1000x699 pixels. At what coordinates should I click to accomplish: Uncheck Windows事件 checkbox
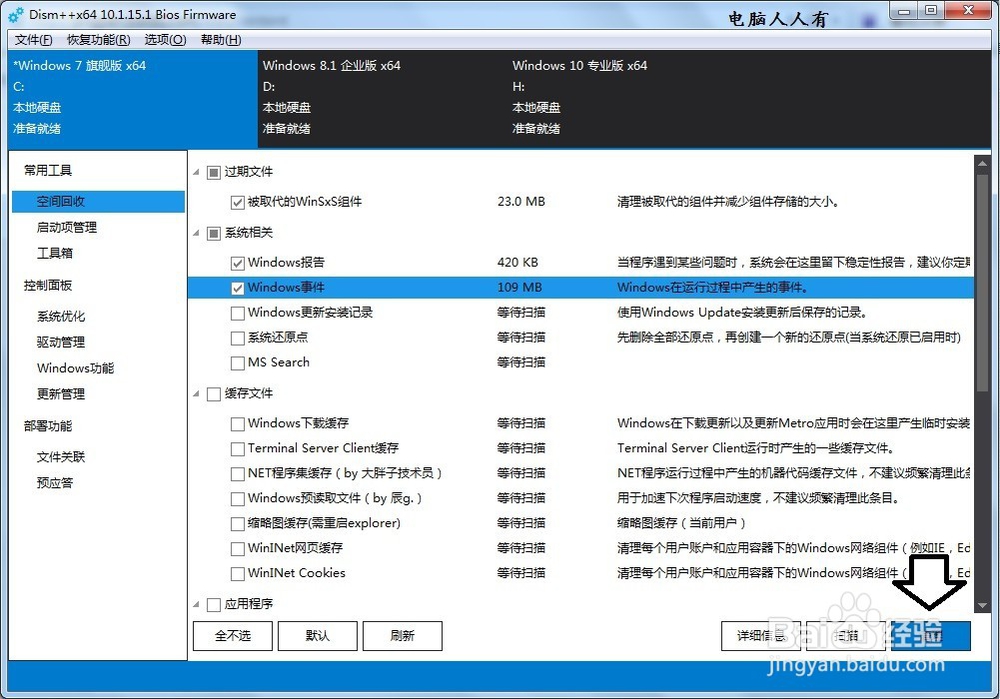(x=237, y=288)
